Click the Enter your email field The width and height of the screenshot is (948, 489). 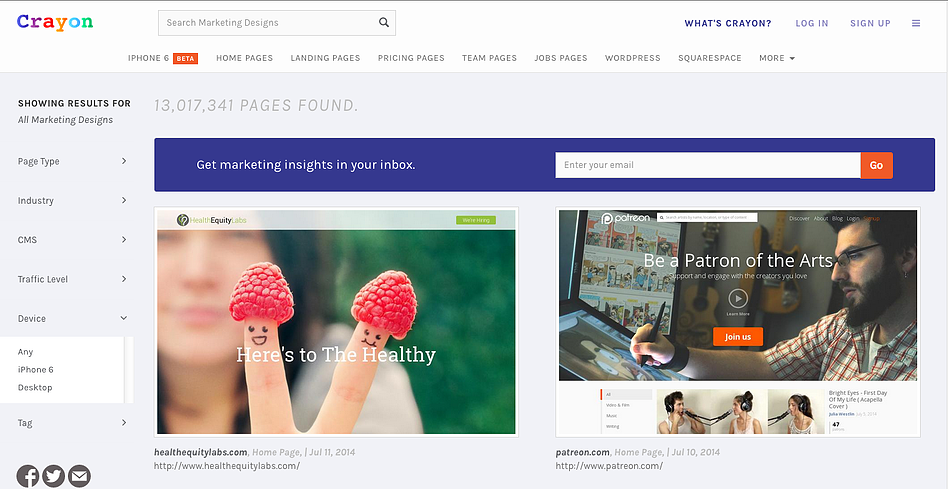pyautogui.click(x=708, y=165)
